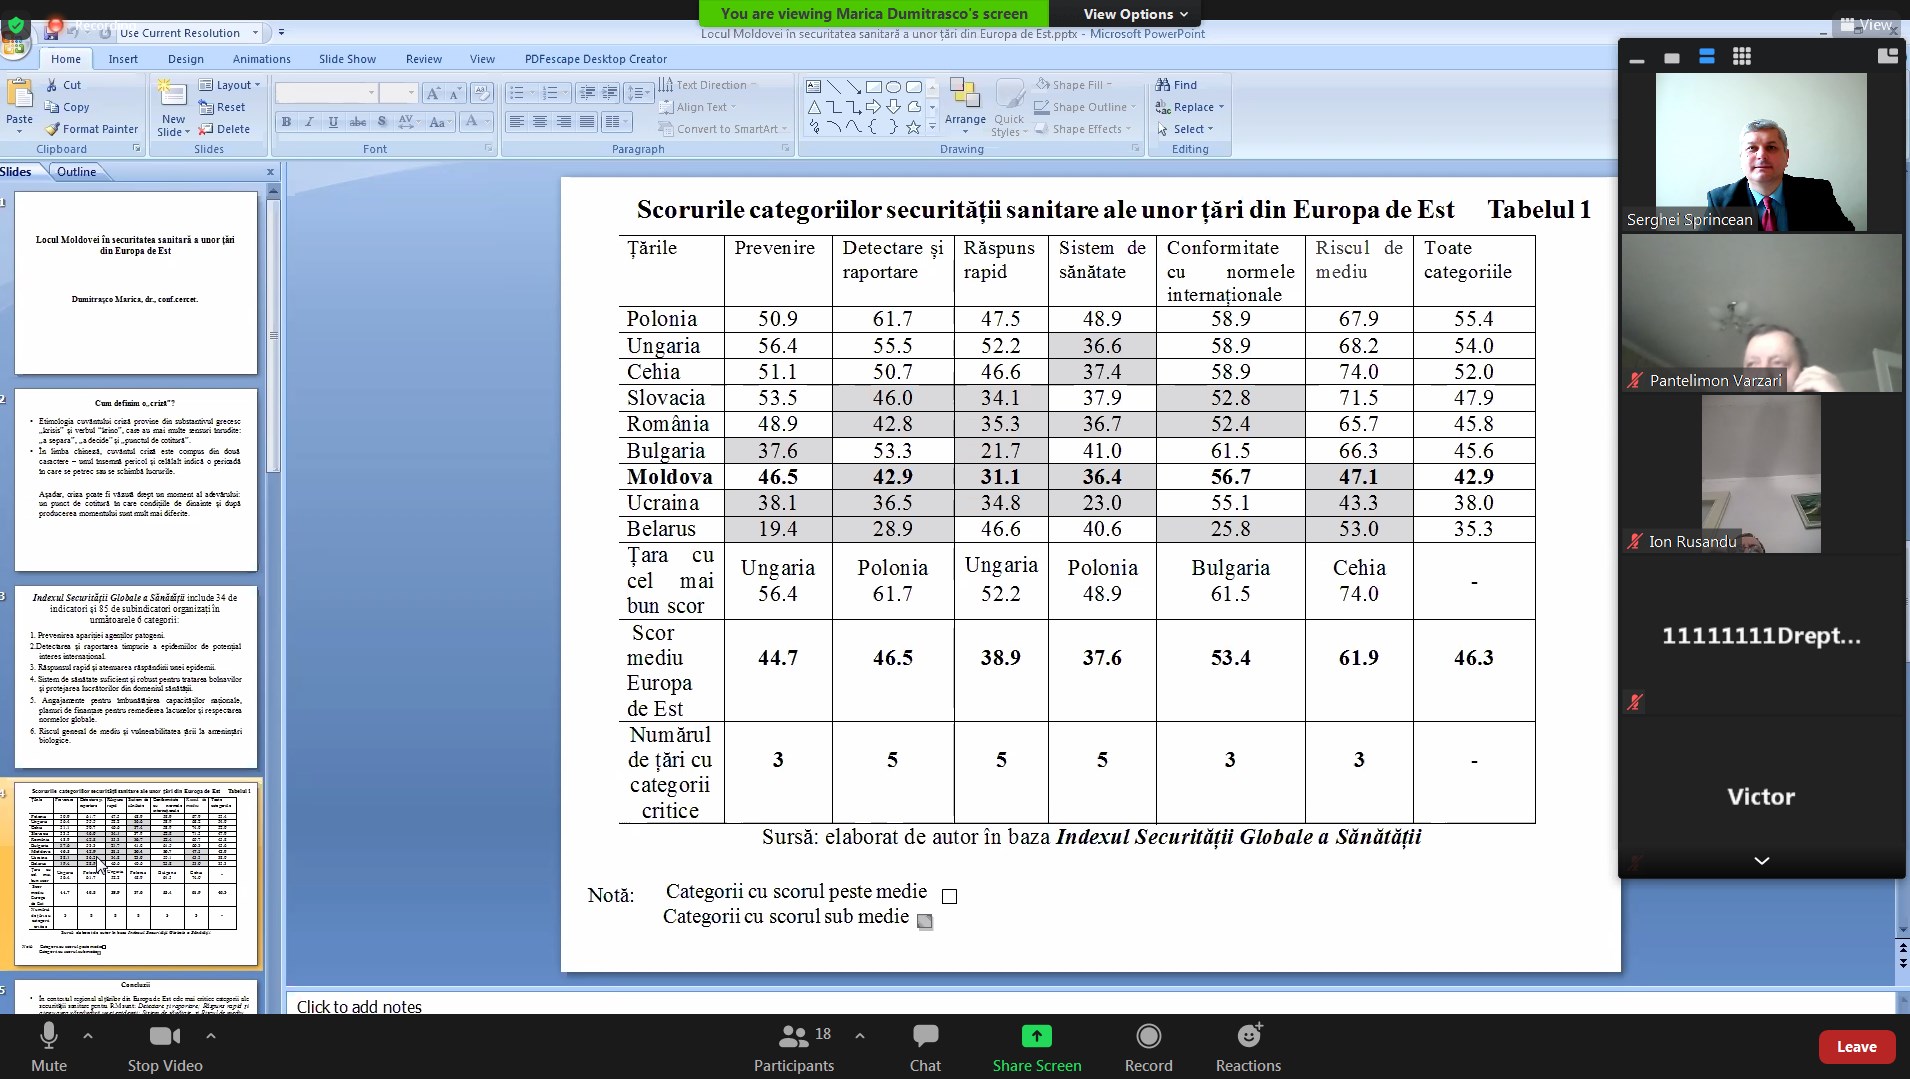Expand audio options arrow next to Mute
The width and height of the screenshot is (1910, 1079).
[88, 1036]
